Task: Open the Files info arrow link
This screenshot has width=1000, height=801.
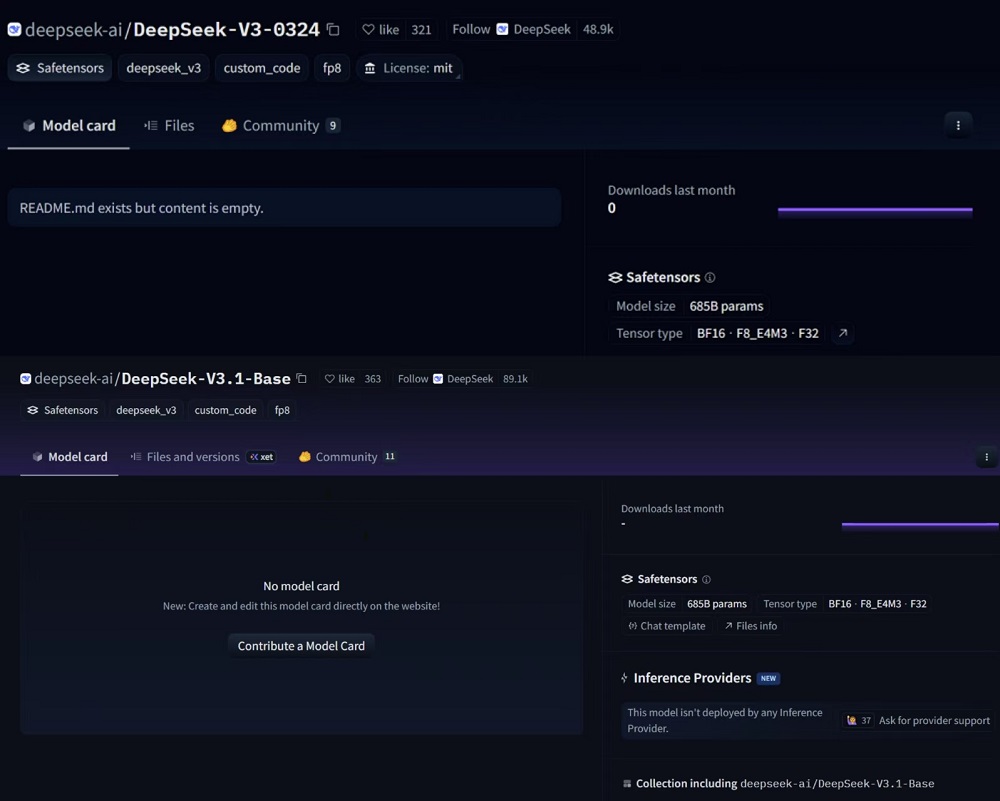Action: pos(750,626)
